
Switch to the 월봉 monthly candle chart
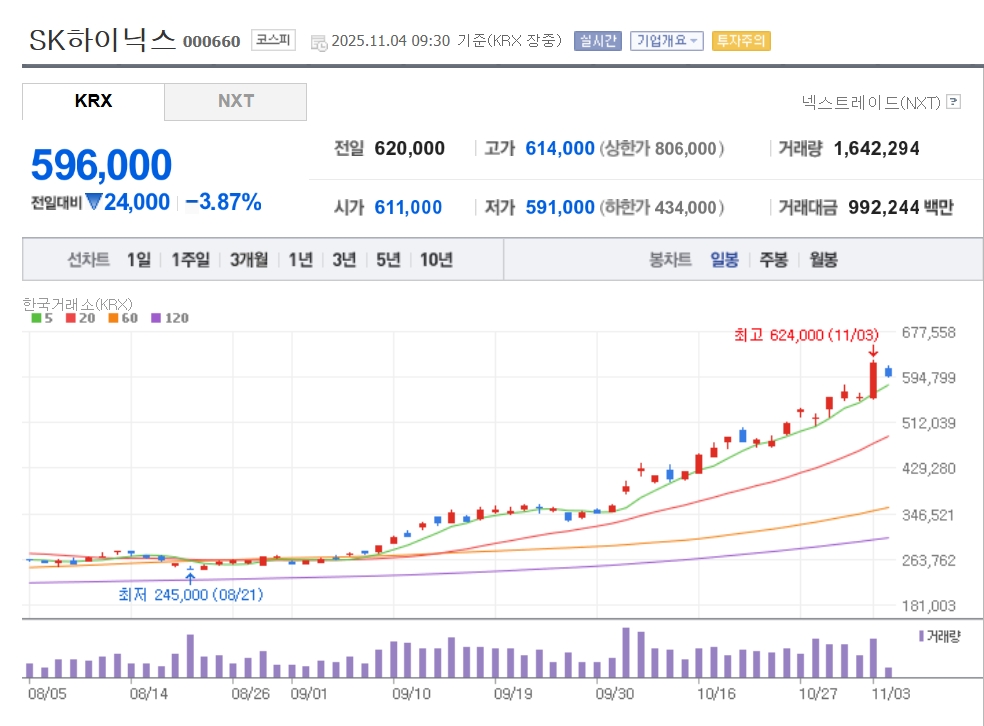click(824, 260)
